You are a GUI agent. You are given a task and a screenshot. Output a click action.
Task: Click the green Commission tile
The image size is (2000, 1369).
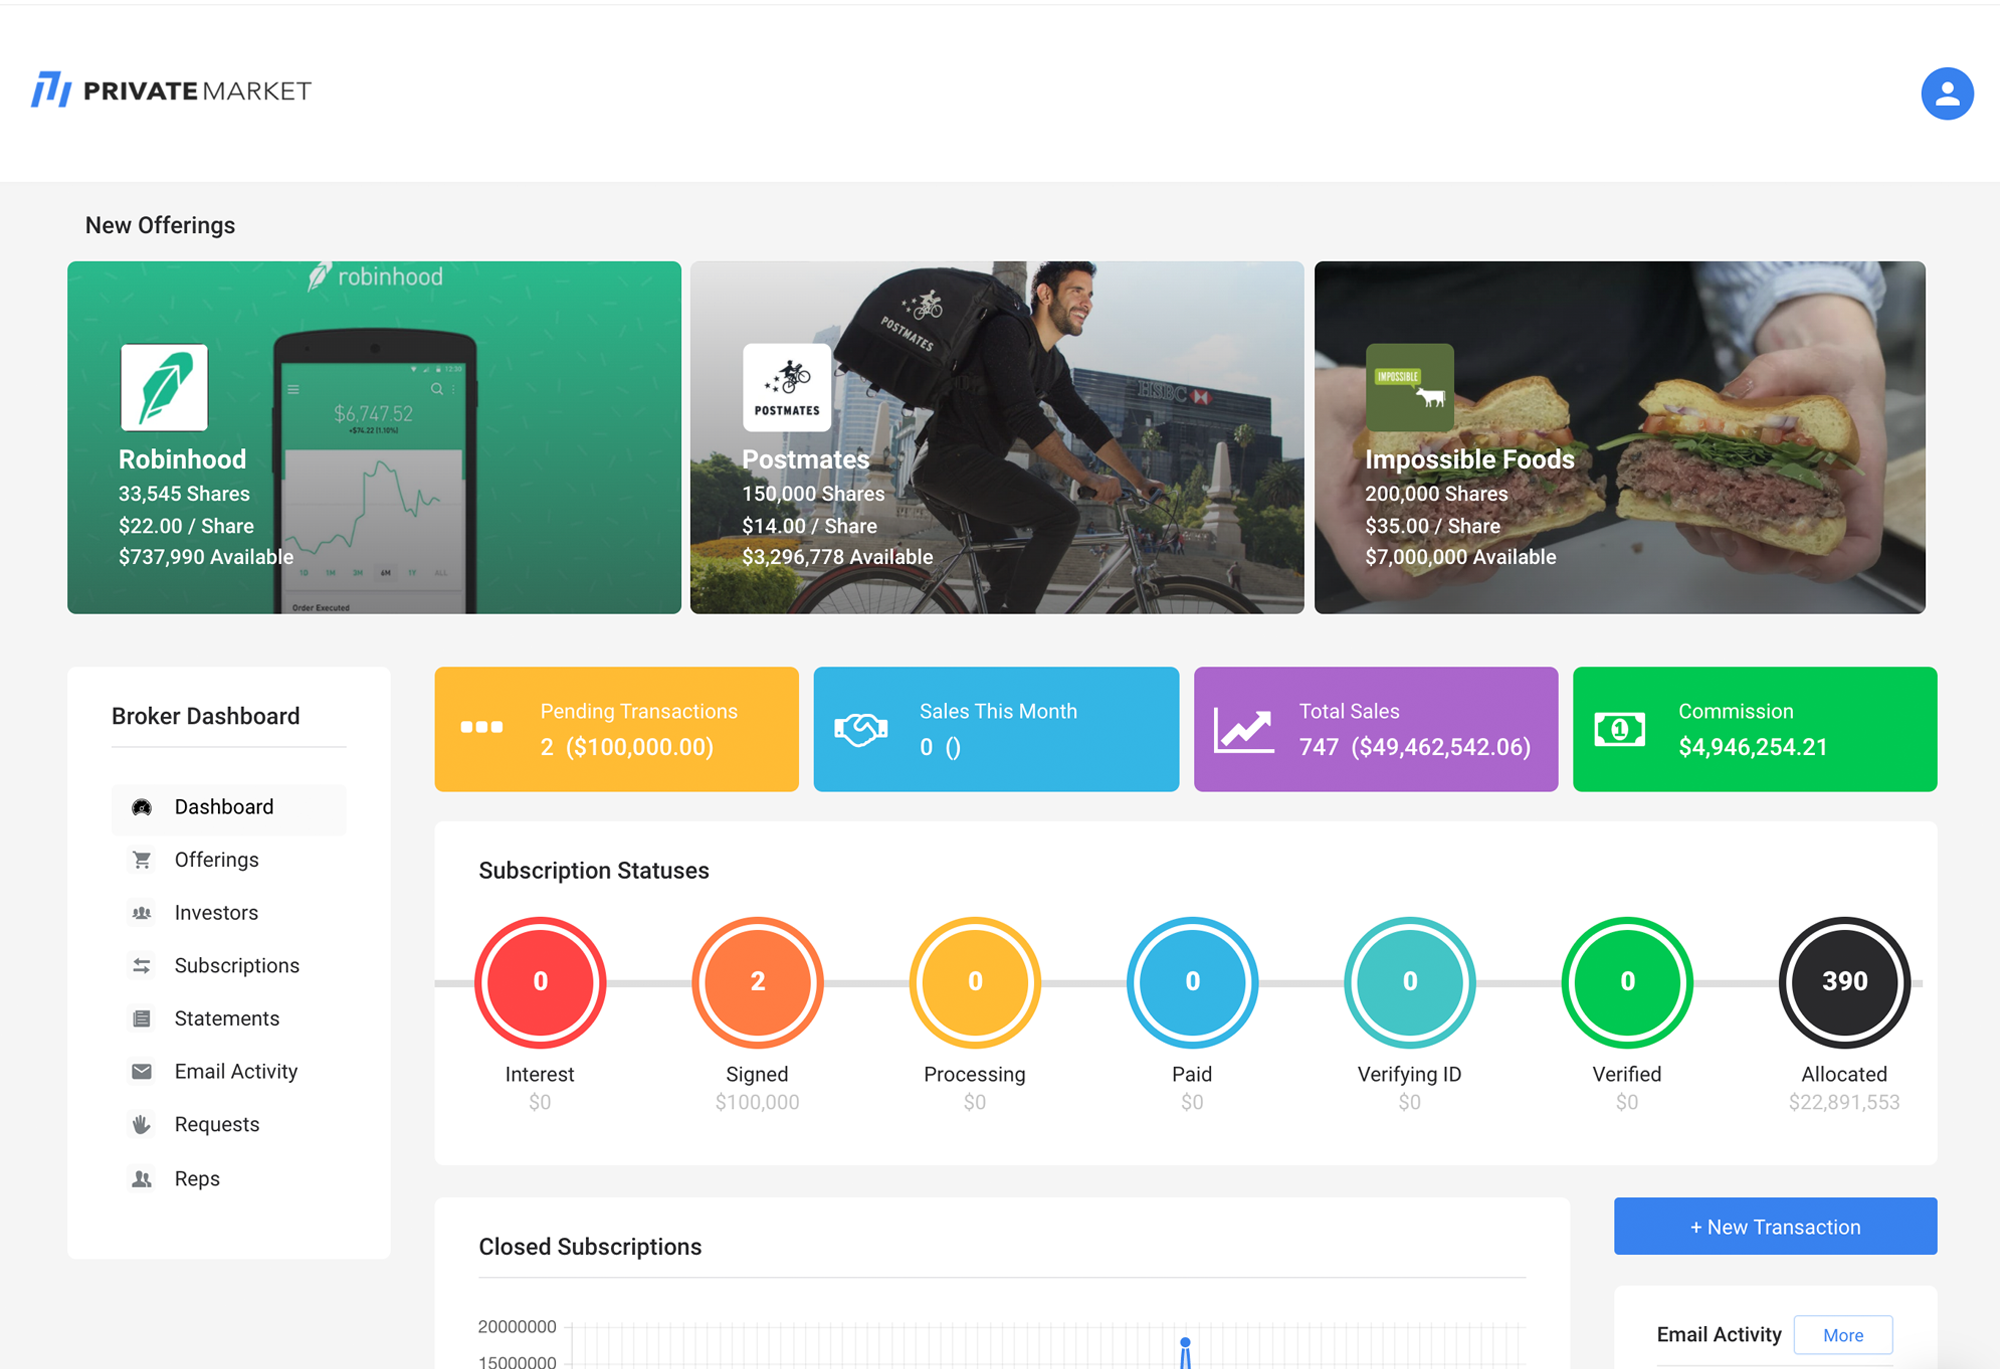coord(1755,729)
